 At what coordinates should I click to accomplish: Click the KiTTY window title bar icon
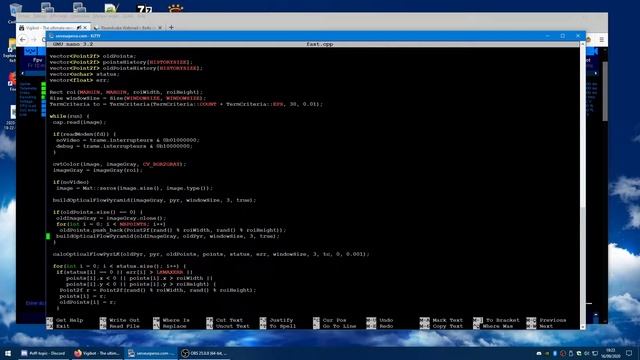tap(51, 36)
